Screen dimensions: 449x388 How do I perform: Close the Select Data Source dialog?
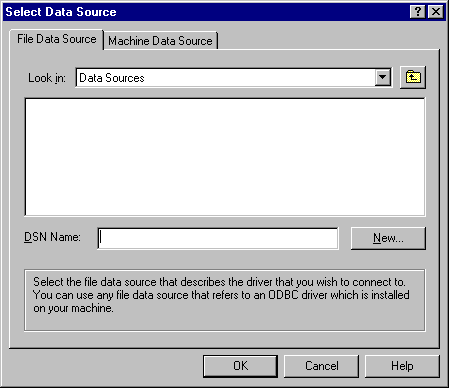(436, 12)
